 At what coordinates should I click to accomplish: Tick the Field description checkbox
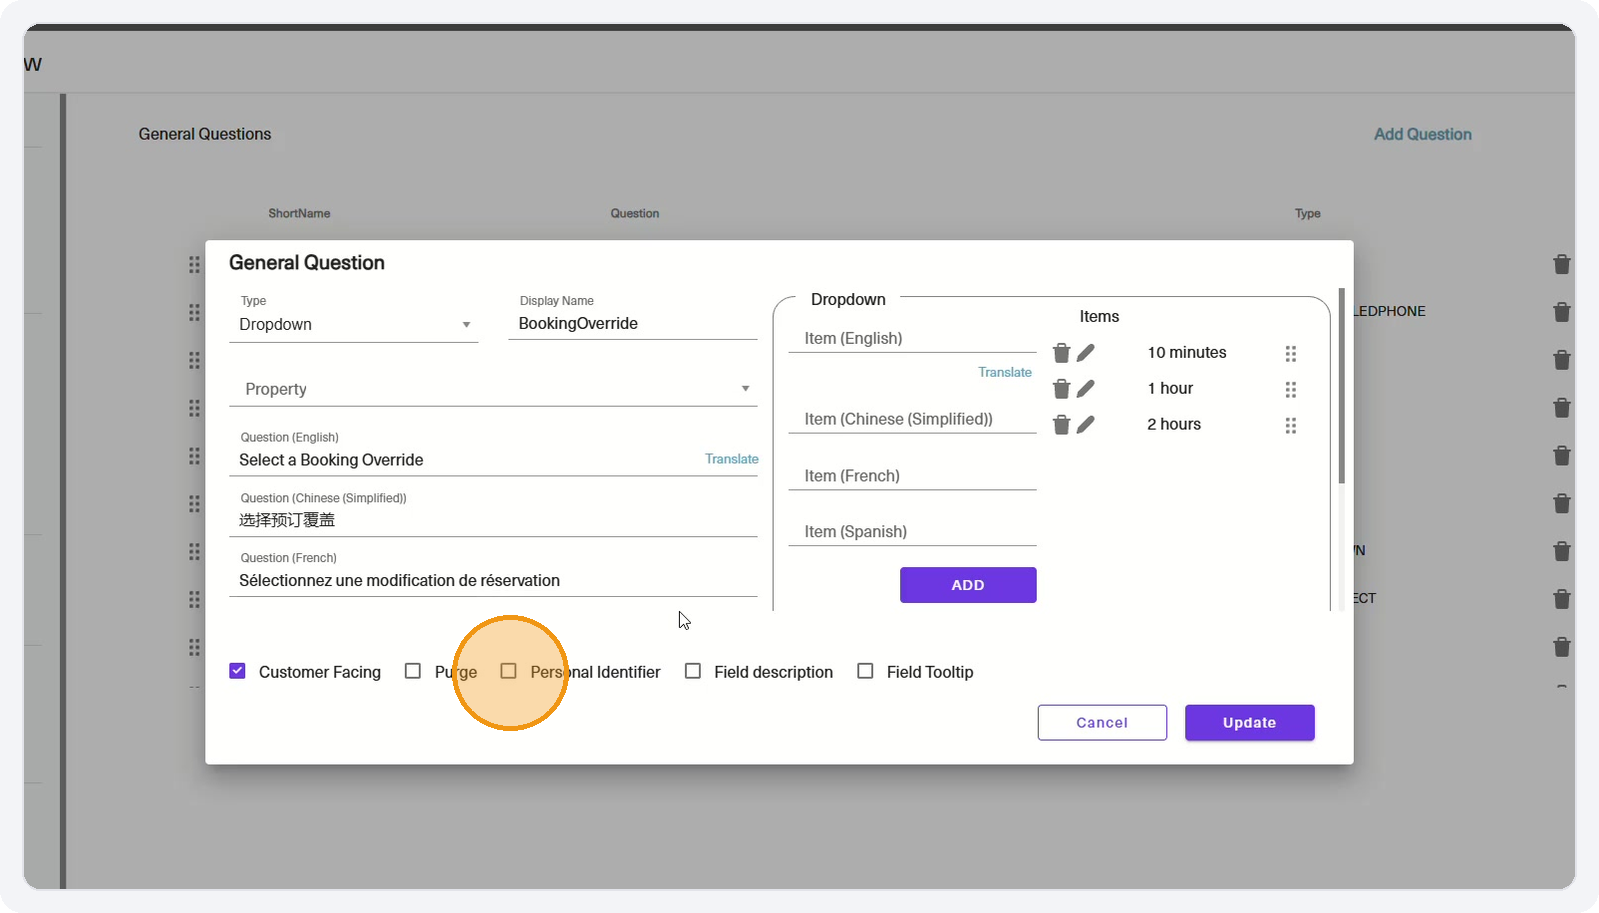[692, 671]
